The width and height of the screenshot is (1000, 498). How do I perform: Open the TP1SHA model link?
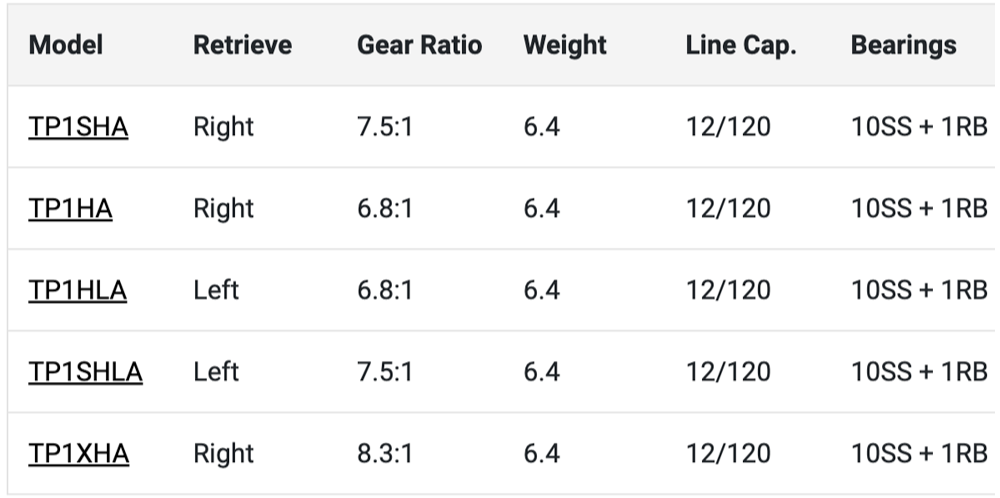tap(78, 127)
